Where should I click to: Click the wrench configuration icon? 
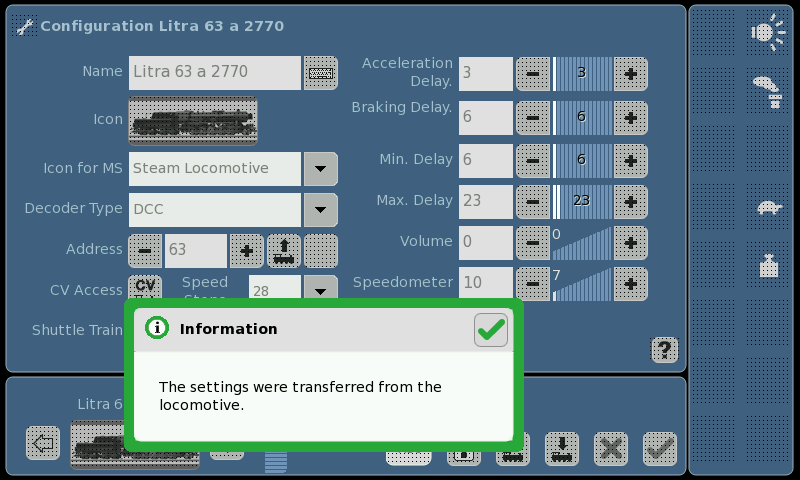pos(24,26)
